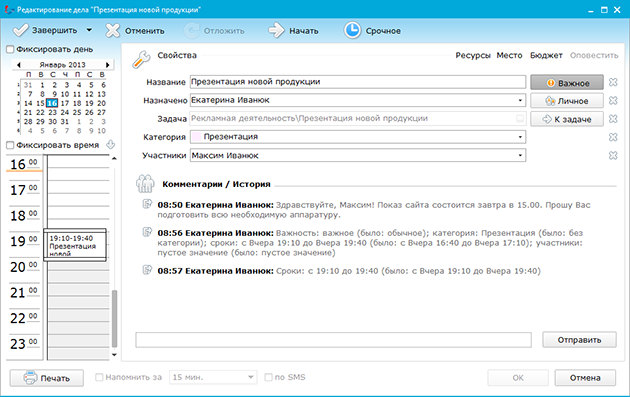
Task: Click the Свойства section heading
Action: point(177,55)
